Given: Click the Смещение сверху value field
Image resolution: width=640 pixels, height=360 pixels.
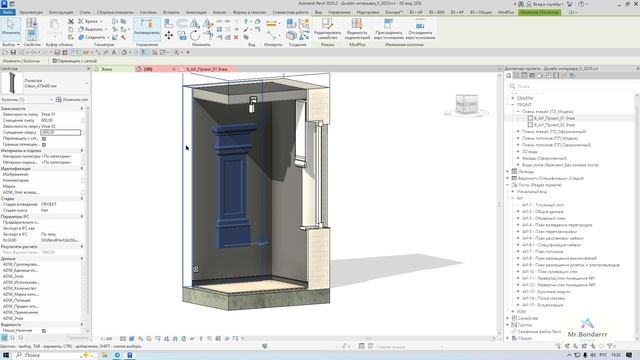Looking at the screenshot, I should click(x=60, y=132).
